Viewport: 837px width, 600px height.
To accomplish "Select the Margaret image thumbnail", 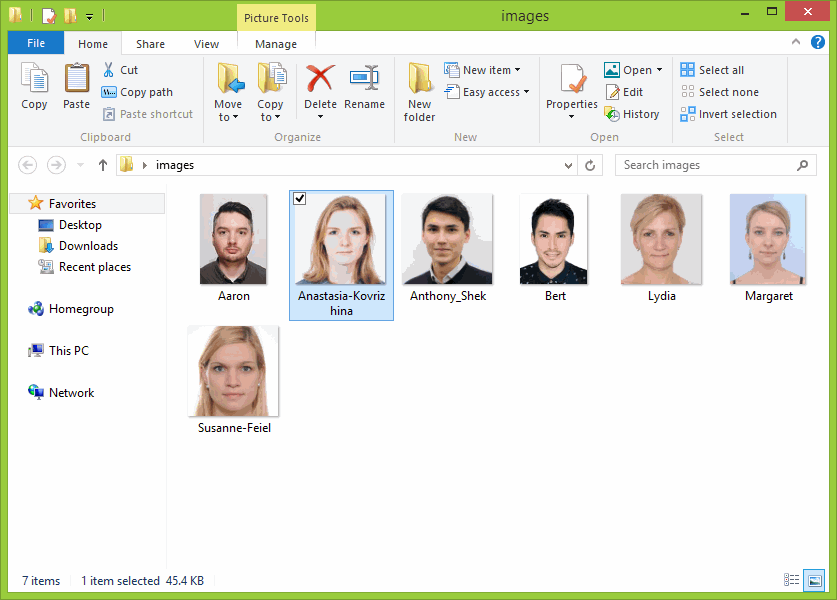I will 768,239.
